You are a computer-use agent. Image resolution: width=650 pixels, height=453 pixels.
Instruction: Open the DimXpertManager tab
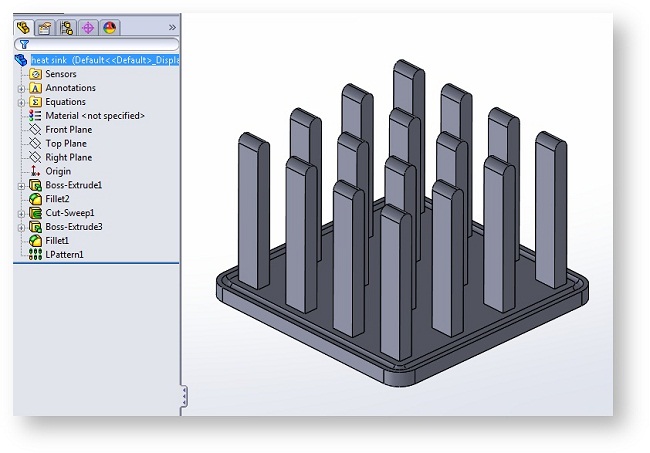click(88, 28)
